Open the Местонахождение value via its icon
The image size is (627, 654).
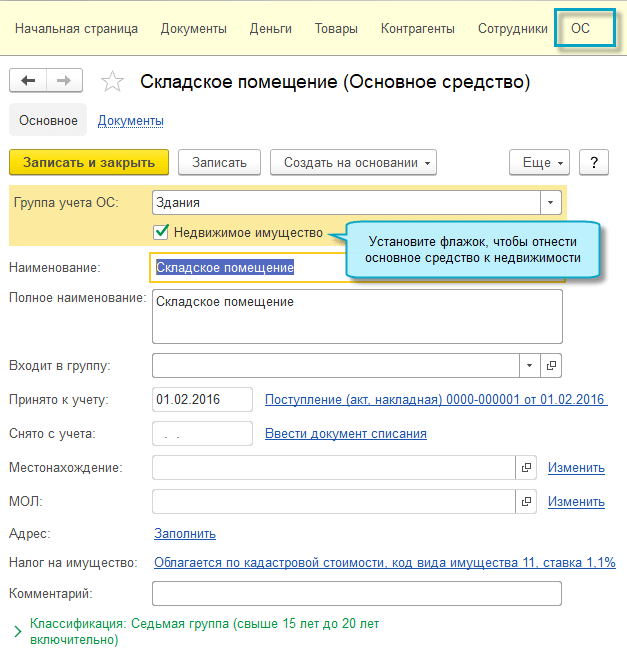tap(526, 468)
